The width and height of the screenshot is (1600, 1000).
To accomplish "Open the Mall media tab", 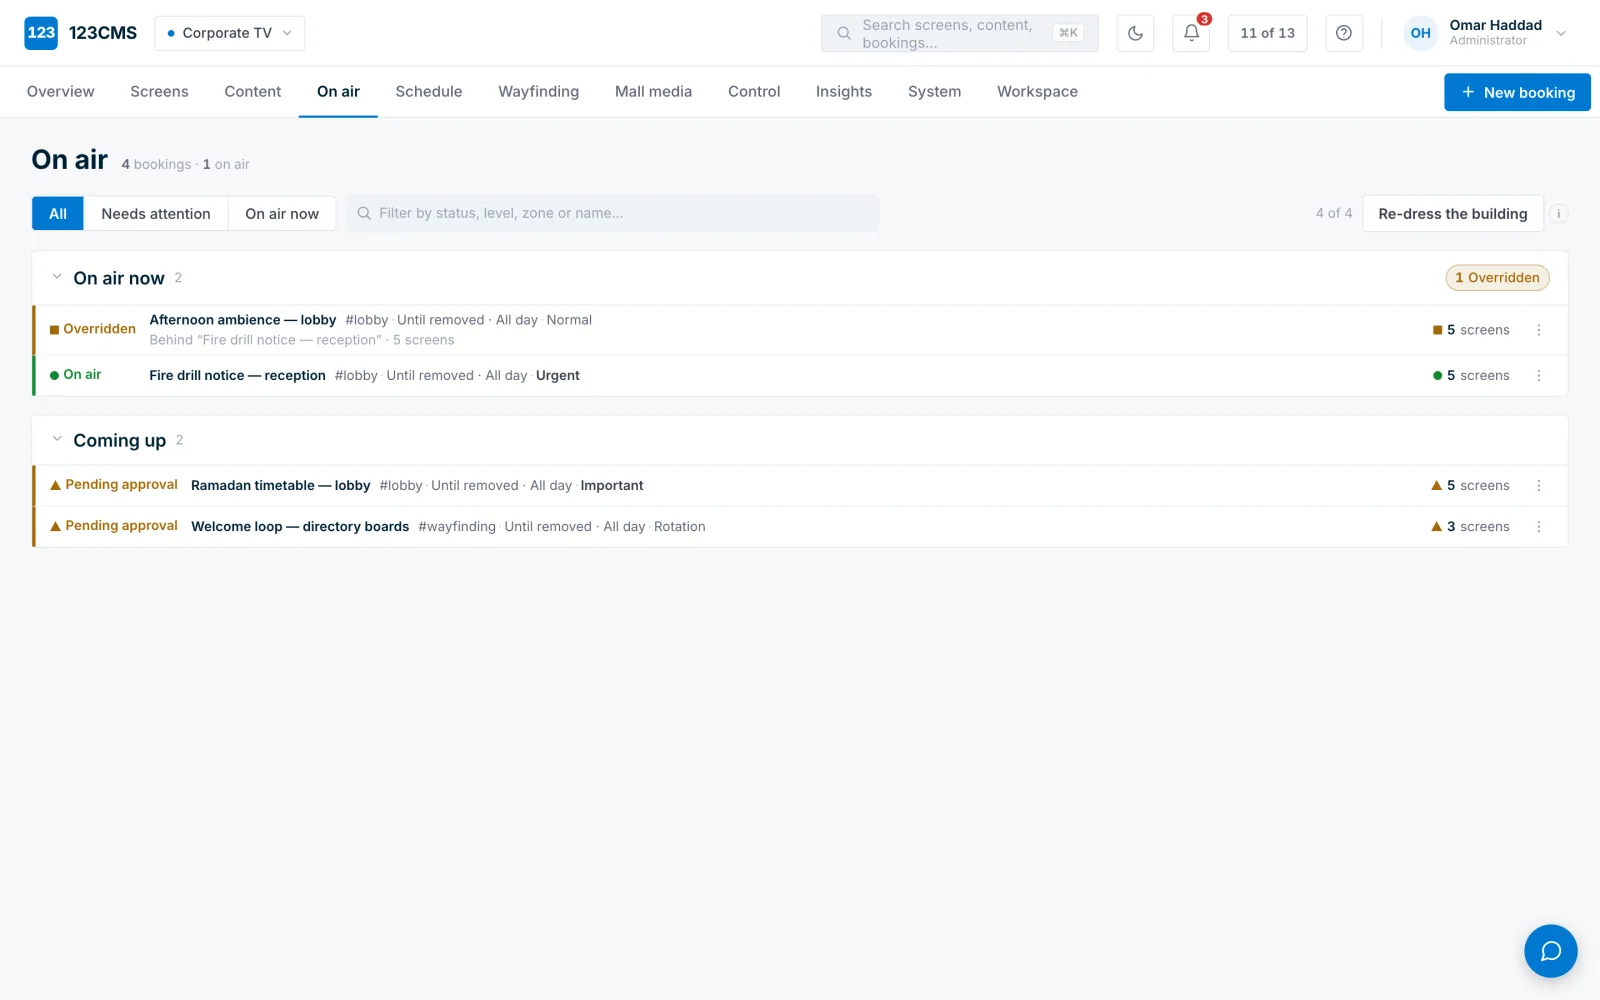I will pyautogui.click(x=653, y=92).
